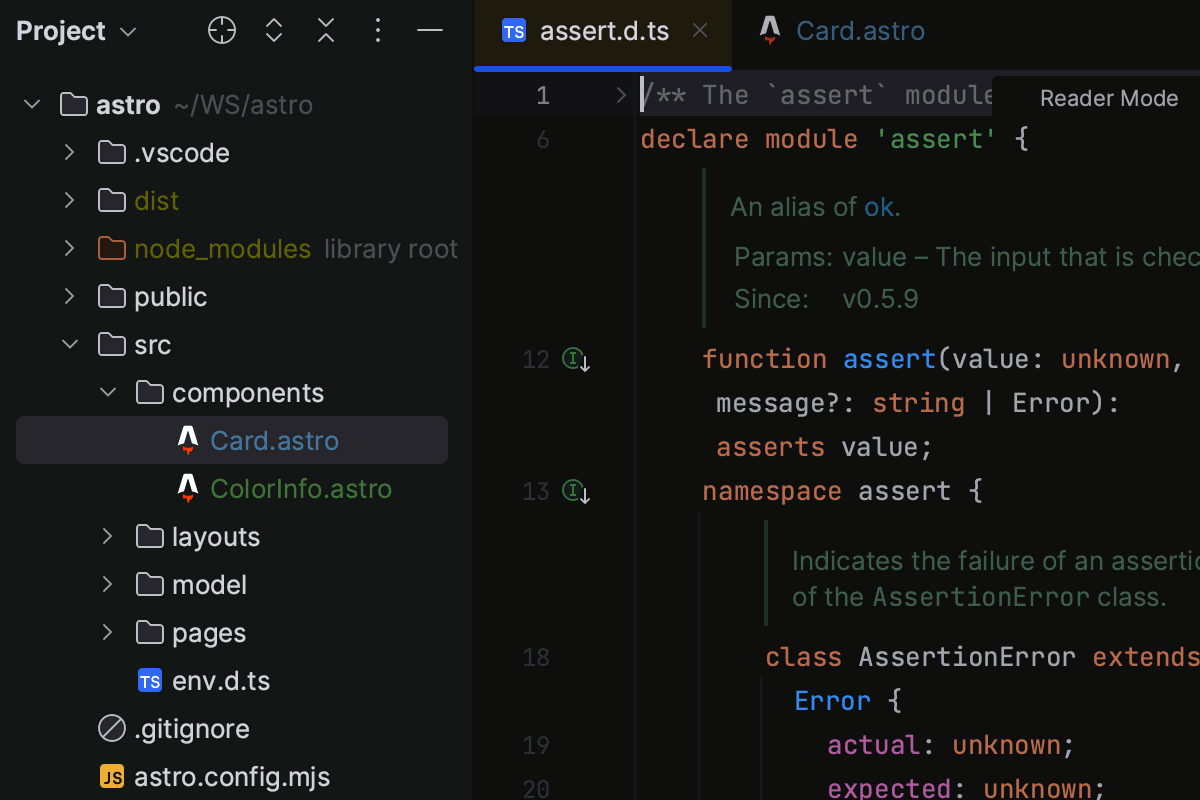Open the Project view mode dropdown
Screen dimensions: 1200x800
(x=127, y=31)
